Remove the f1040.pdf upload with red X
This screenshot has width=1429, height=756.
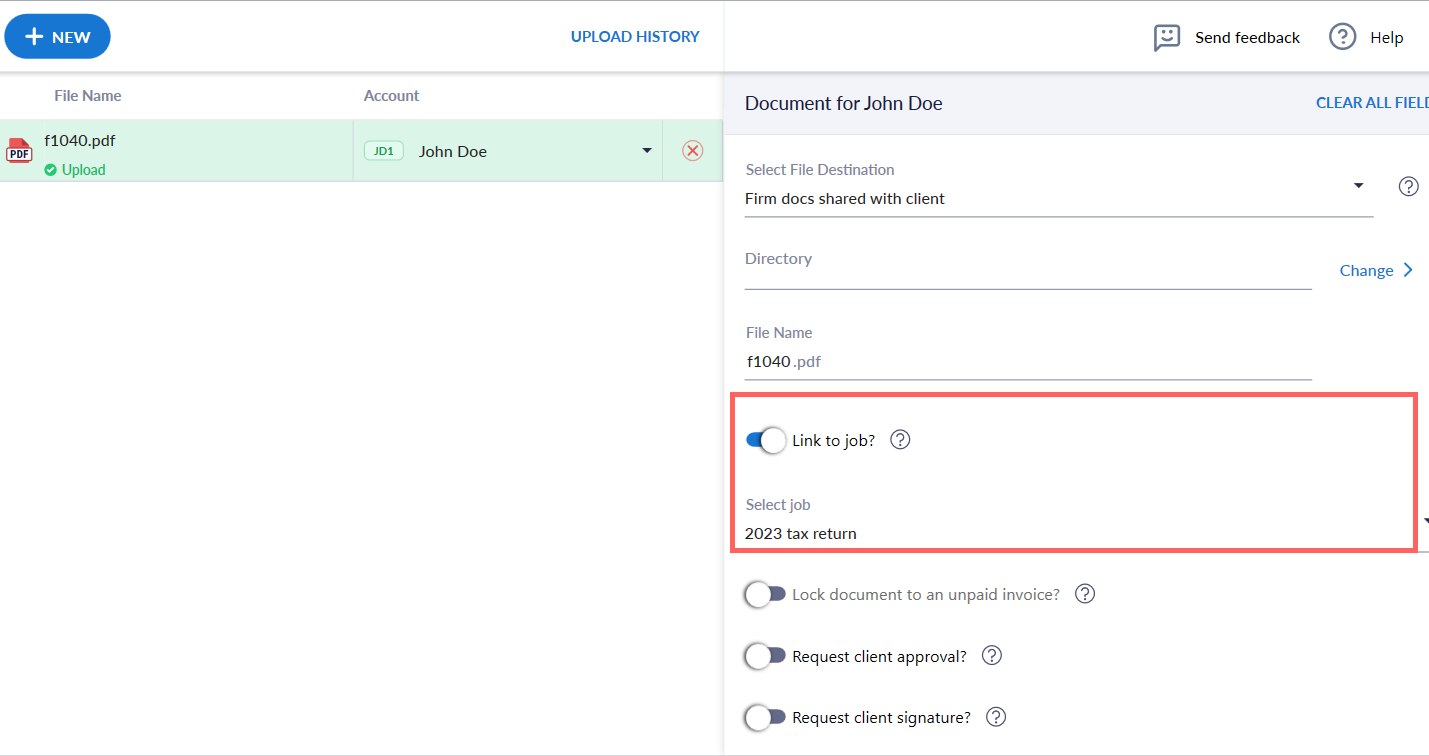[x=692, y=151]
